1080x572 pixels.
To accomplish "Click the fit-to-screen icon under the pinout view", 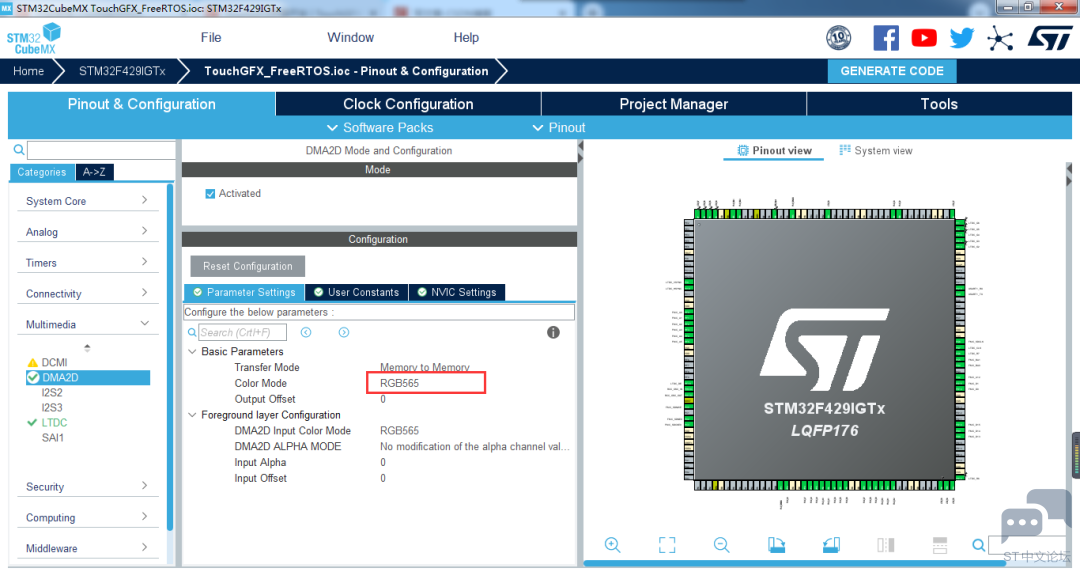I will pyautogui.click(x=667, y=545).
